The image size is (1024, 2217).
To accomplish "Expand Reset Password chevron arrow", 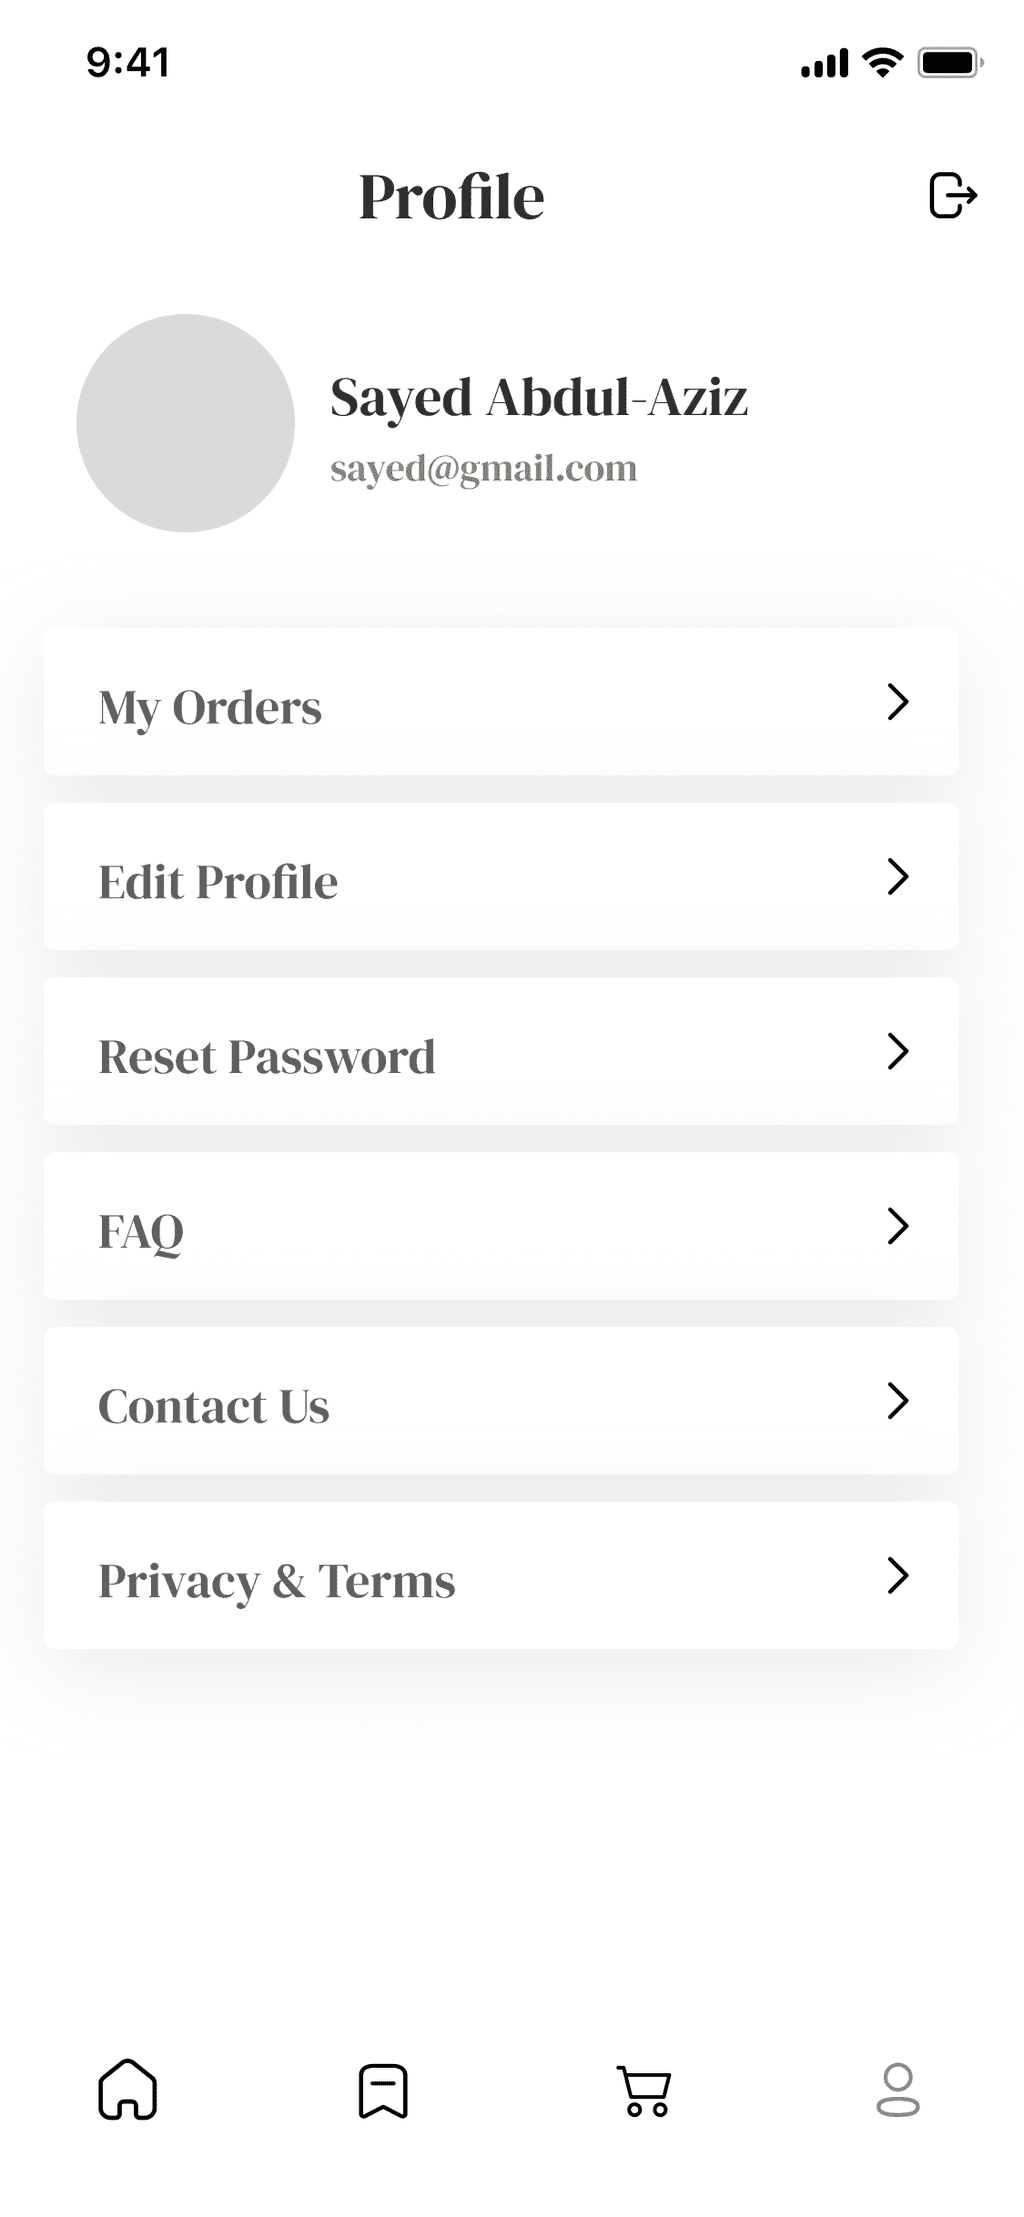I will [x=897, y=1051].
